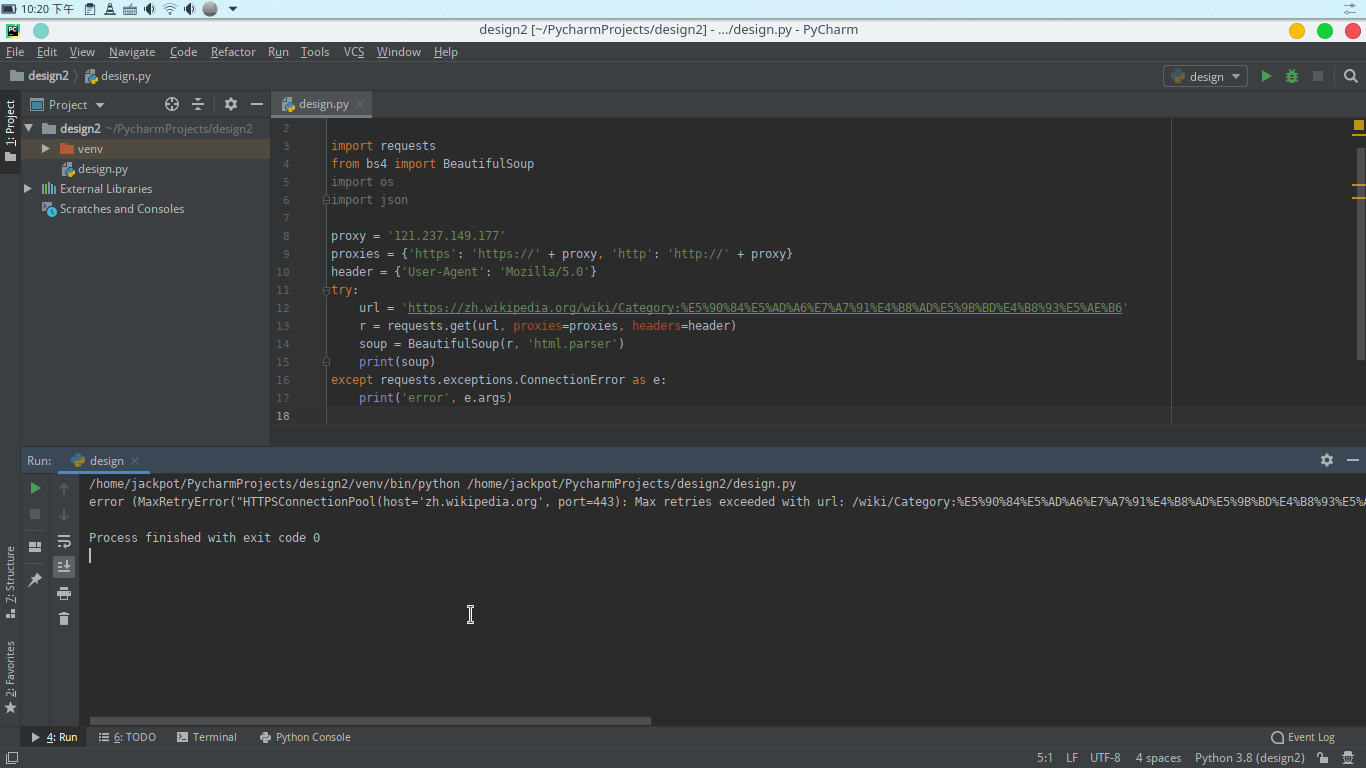1366x768 pixels.
Task: Open the 6: TODO tool window
Action: click(127, 737)
